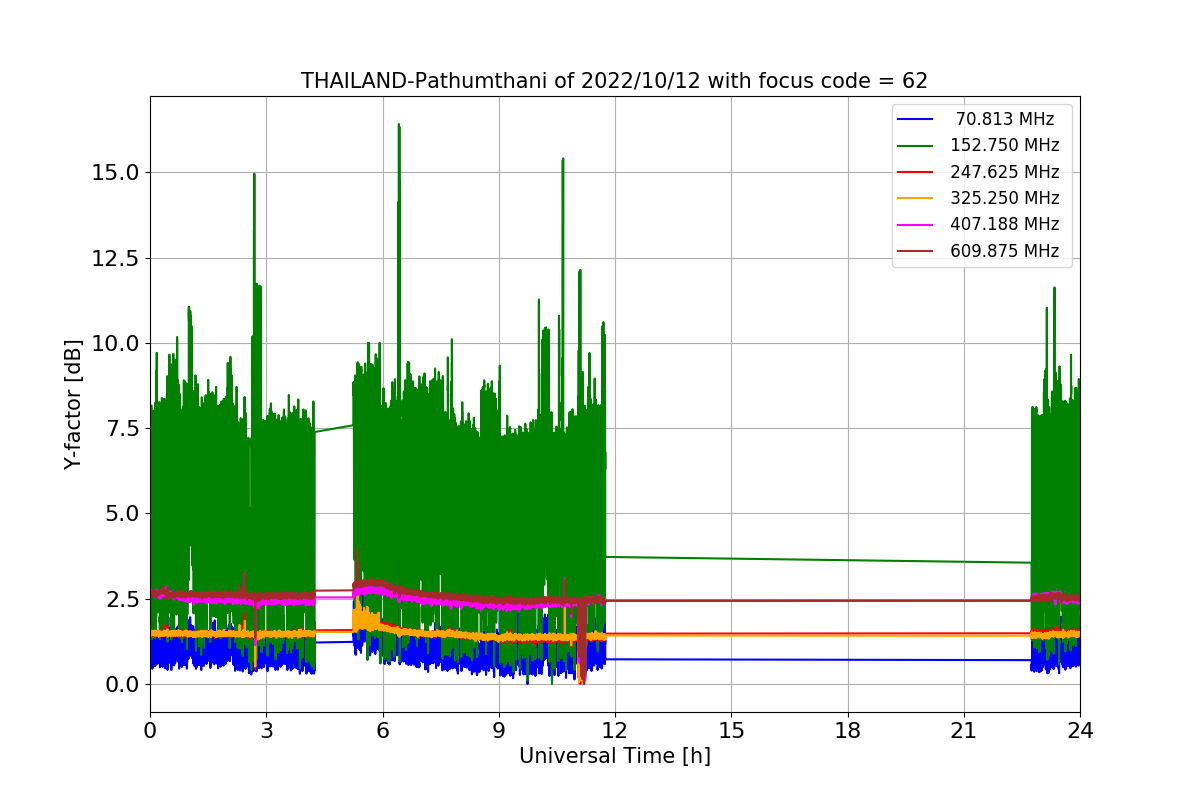Click the Universal Time [h] axis label
The width and height of the screenshot is (1200, 800).
coord(614,757)
